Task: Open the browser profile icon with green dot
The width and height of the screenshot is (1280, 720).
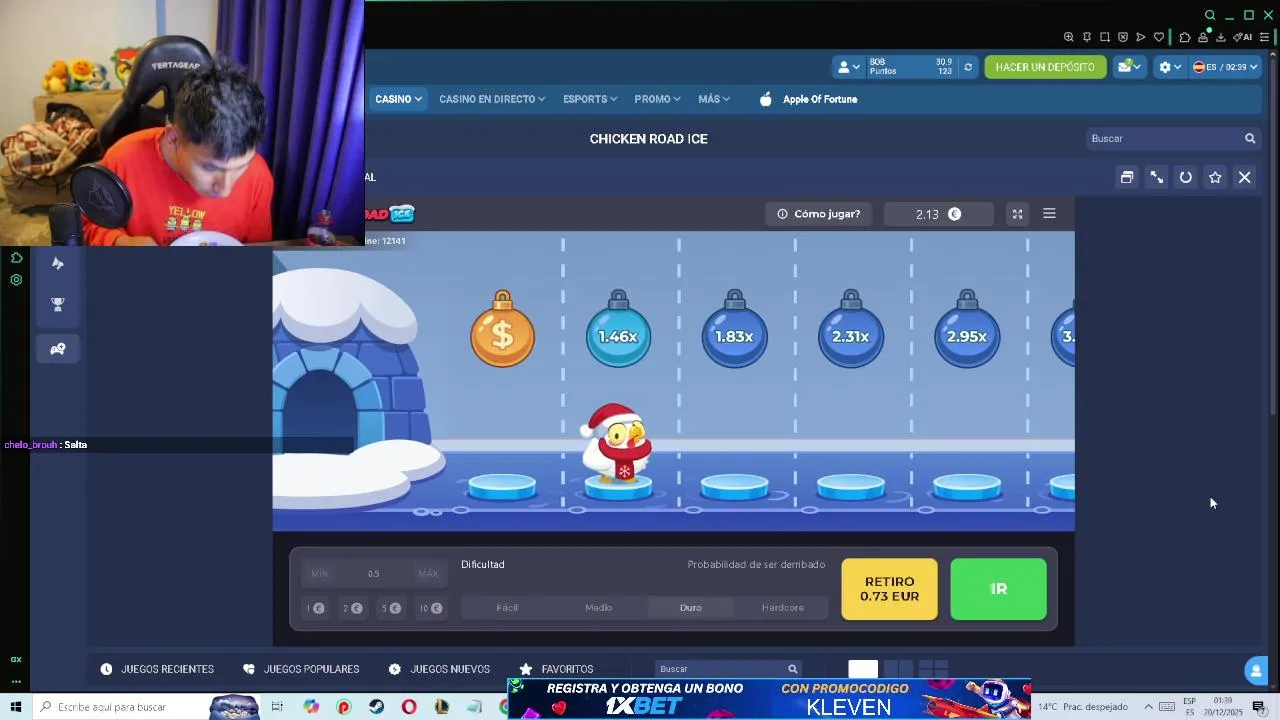Action: [x=1203, y=37]
